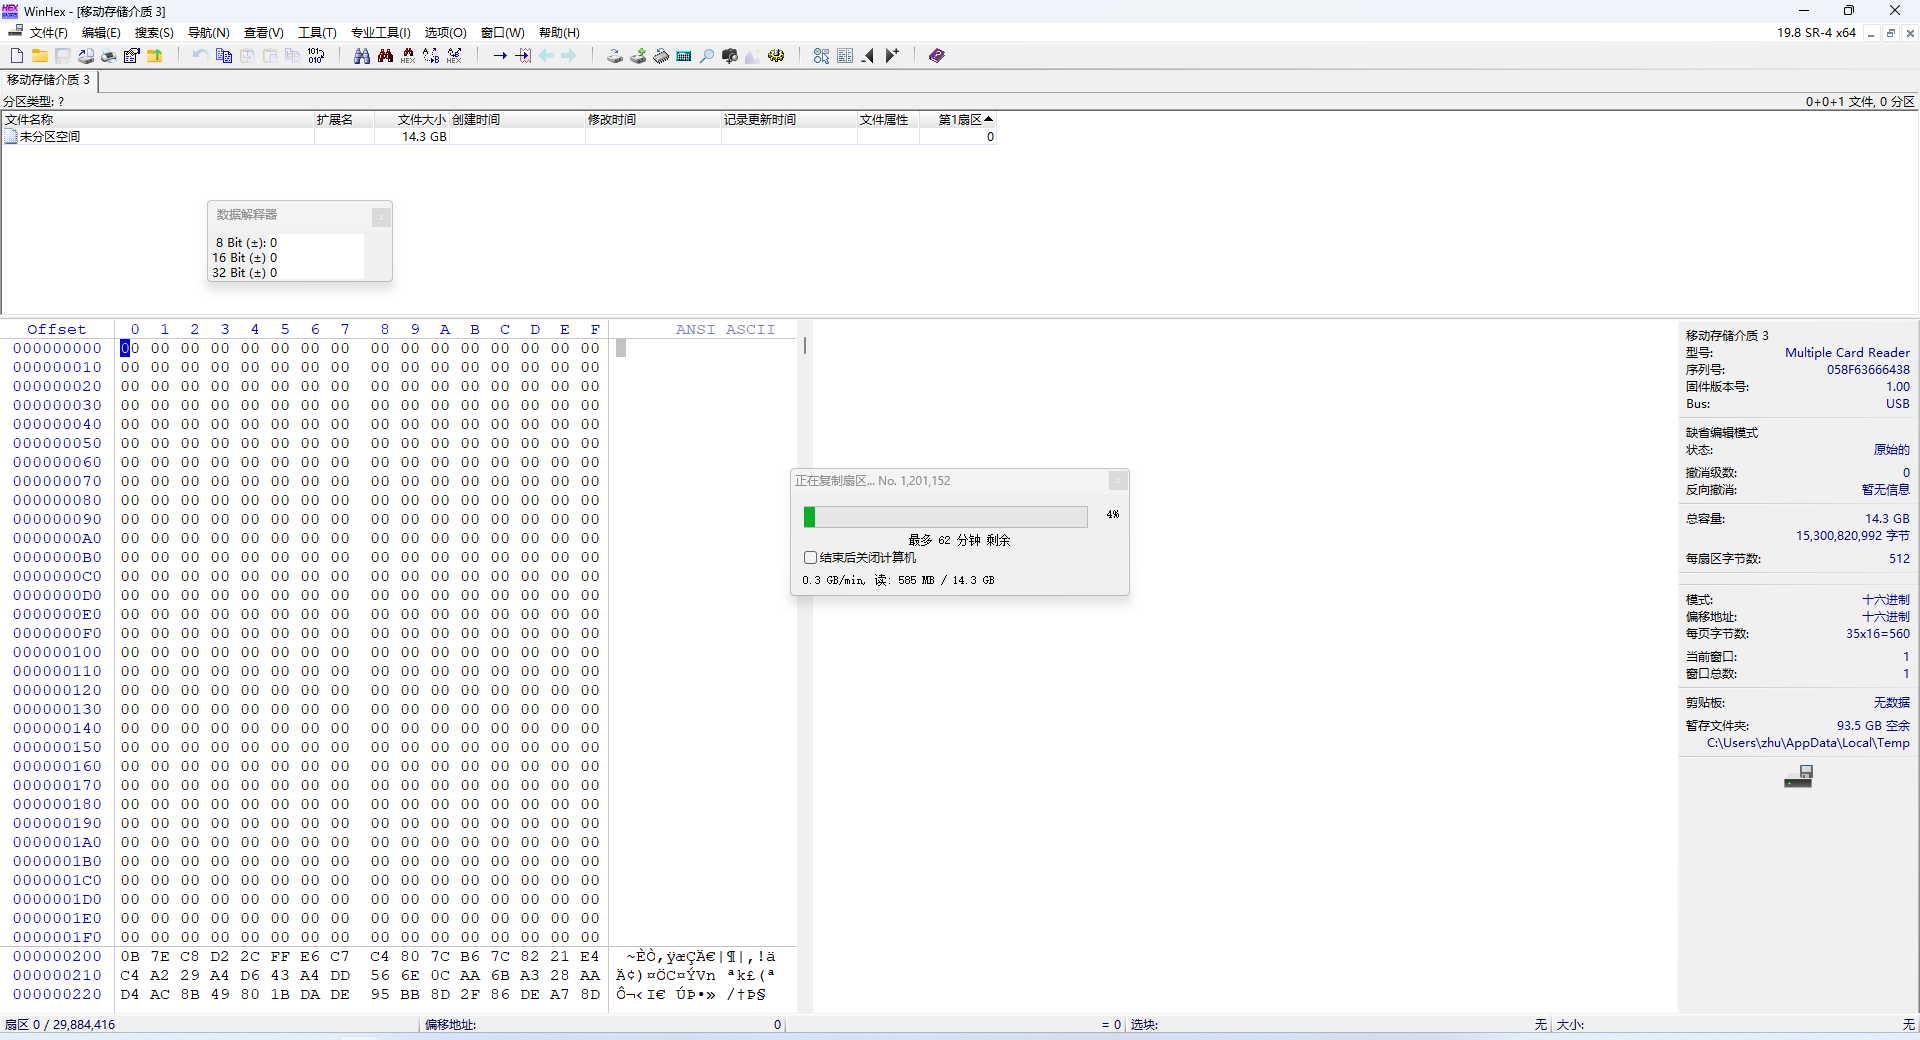The width and height of the screenshot is (1920, 1040).
Task: Click the New file icon in toolbar
Action: tap(17, 56)
